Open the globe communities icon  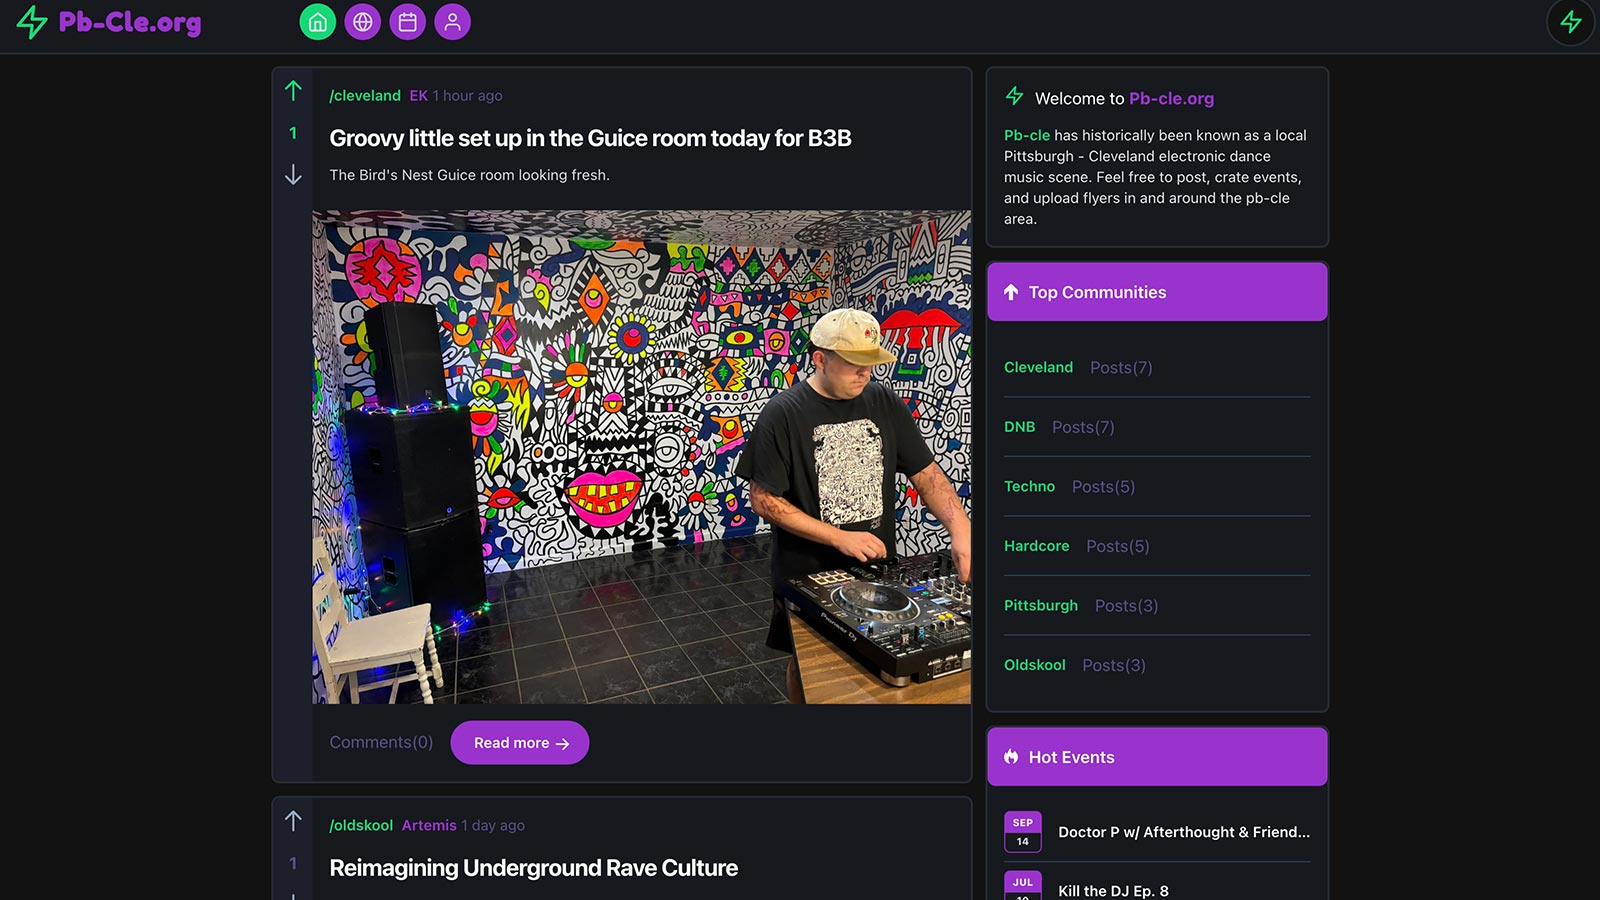pyautogui.click(x=362, y=22)
